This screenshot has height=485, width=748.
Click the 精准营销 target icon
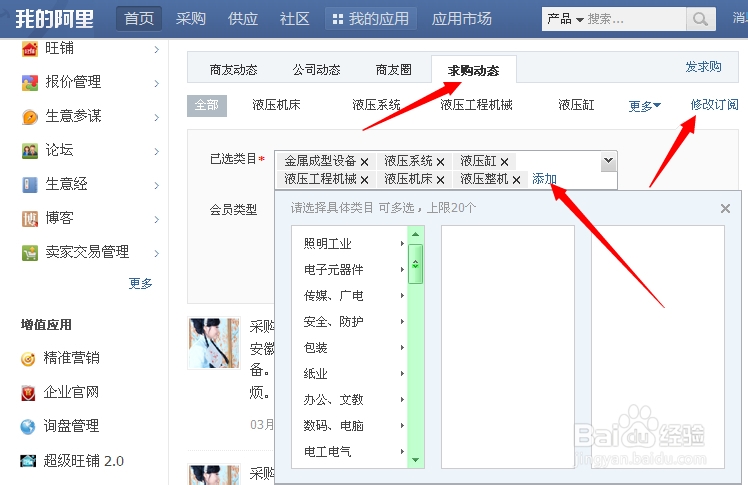[x=28, y=358]
